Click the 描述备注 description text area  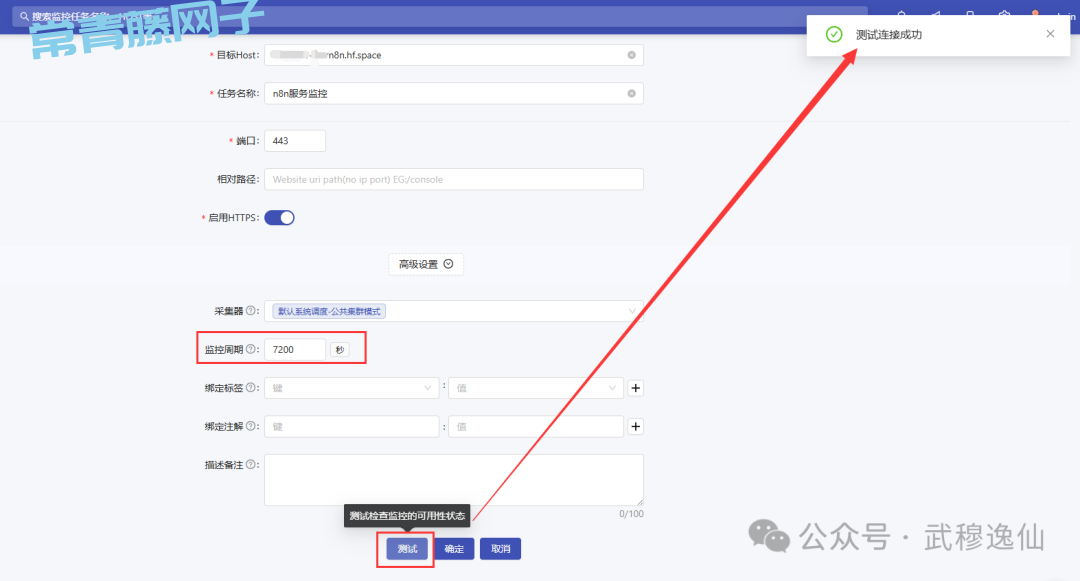coord(453,480)
